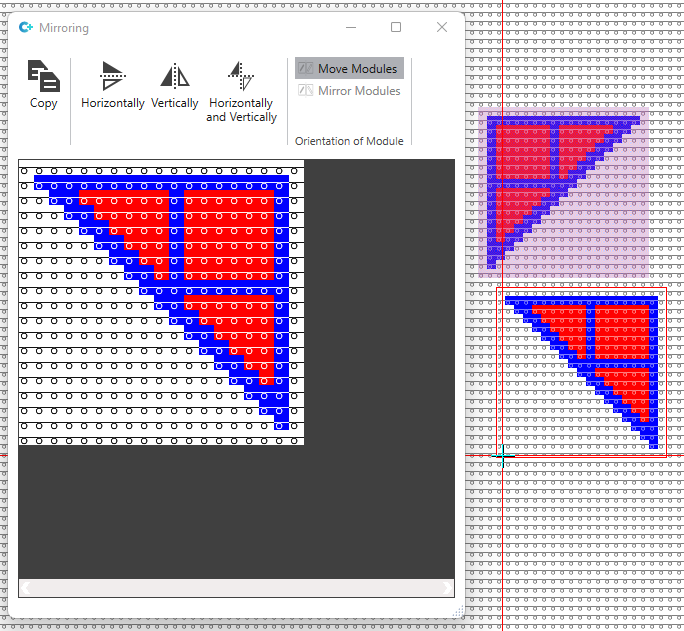
Task: Click the Mirroring title bar text
Action: (x=64, y=28)
